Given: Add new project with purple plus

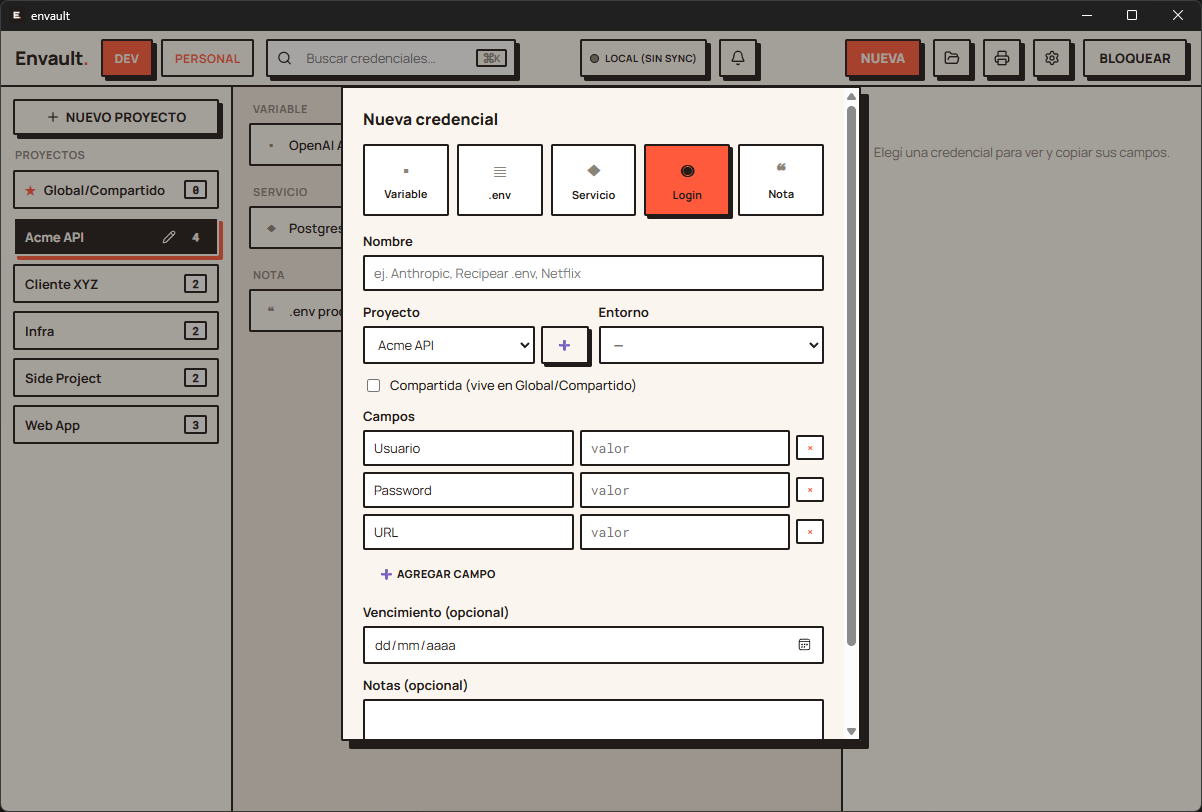Looking at the screenshot, I should pyautogui.click(x=564, y=345).
